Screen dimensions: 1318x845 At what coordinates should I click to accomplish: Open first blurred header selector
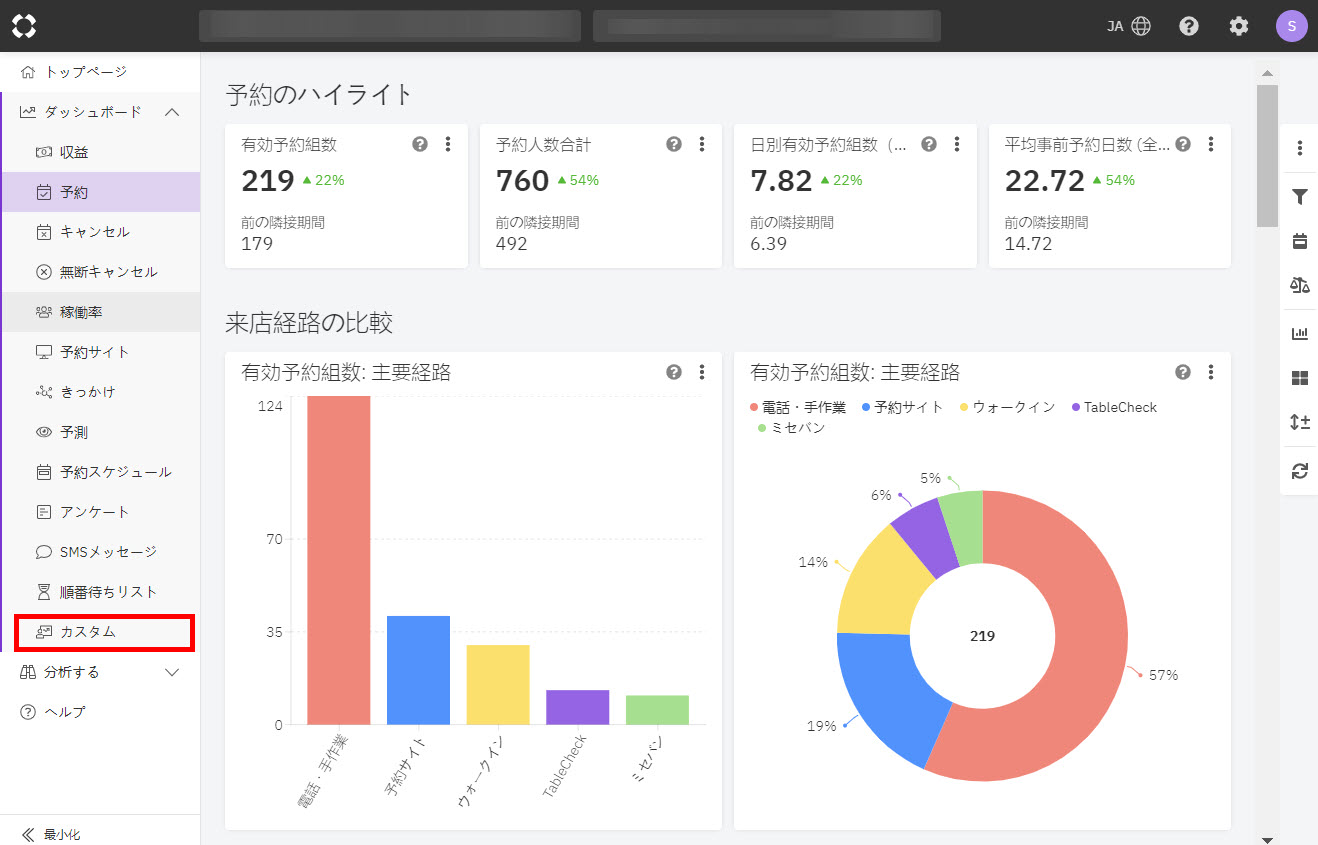390,26
